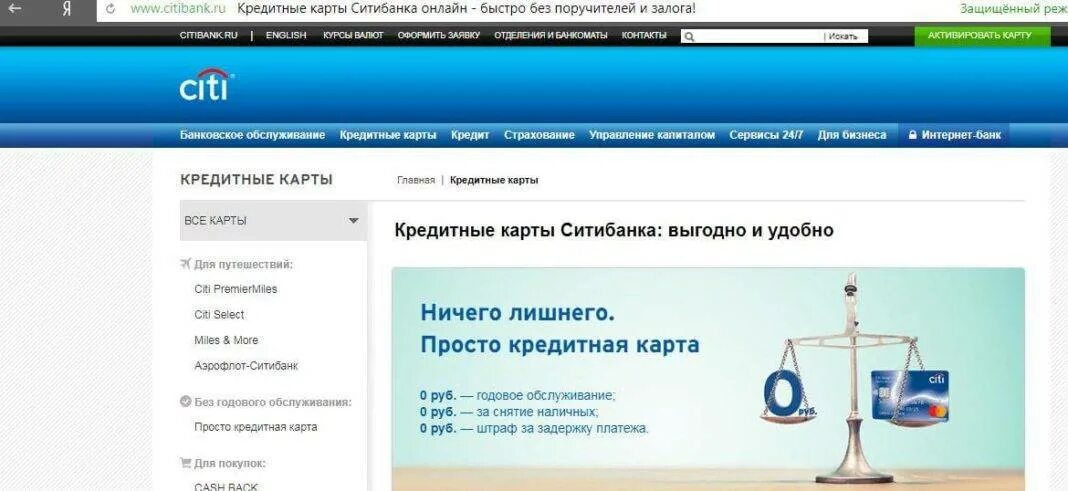Click the '0 руб. — за снятие наличных' line
The image size is (1068, 491).
click(x=509, y=412)
